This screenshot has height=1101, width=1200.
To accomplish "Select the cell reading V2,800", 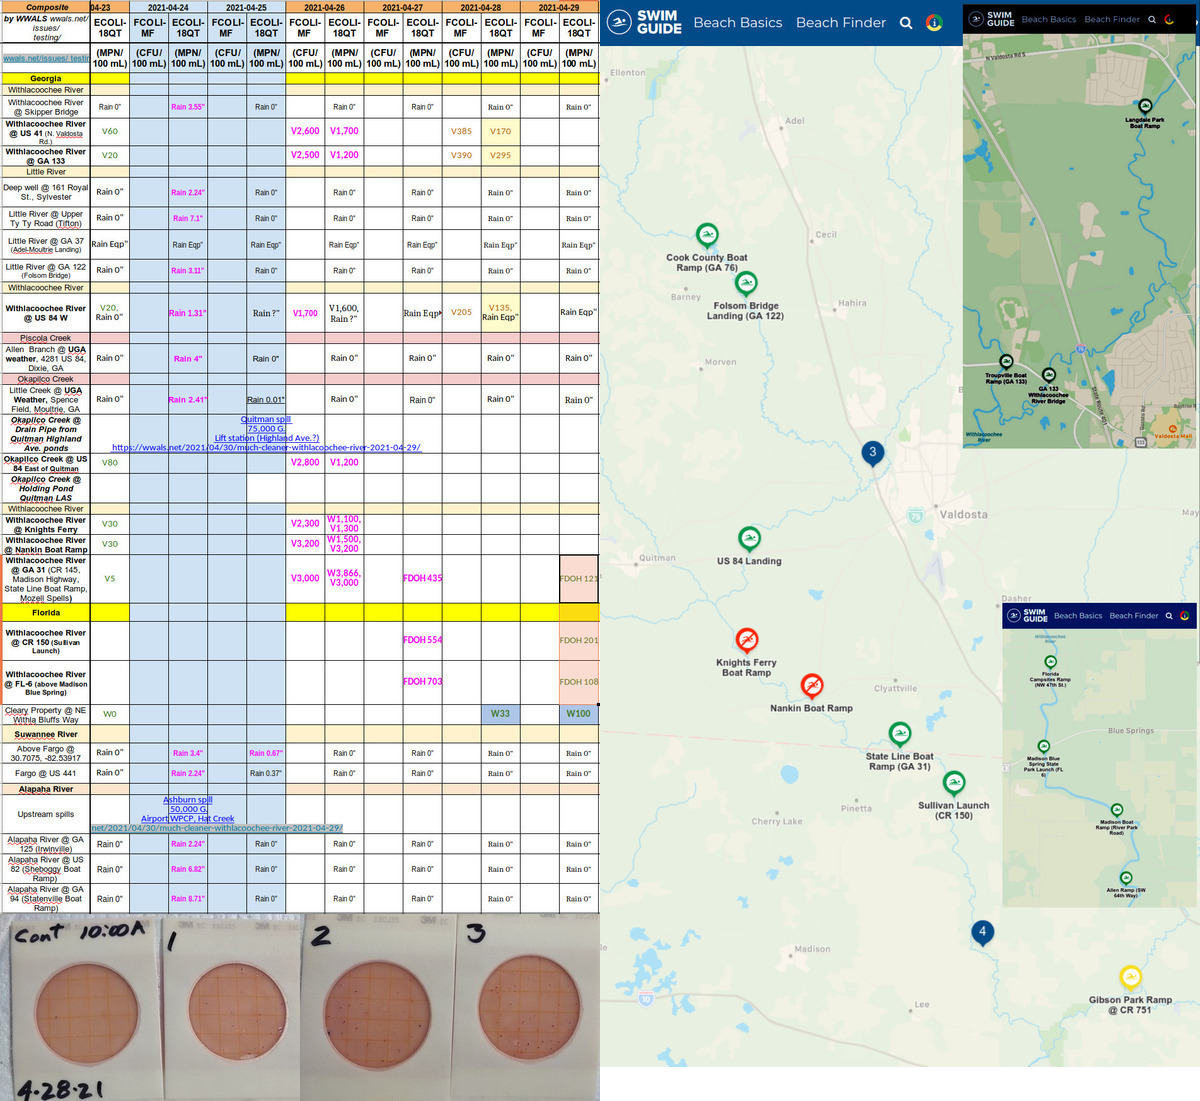I will coord(305,463).
